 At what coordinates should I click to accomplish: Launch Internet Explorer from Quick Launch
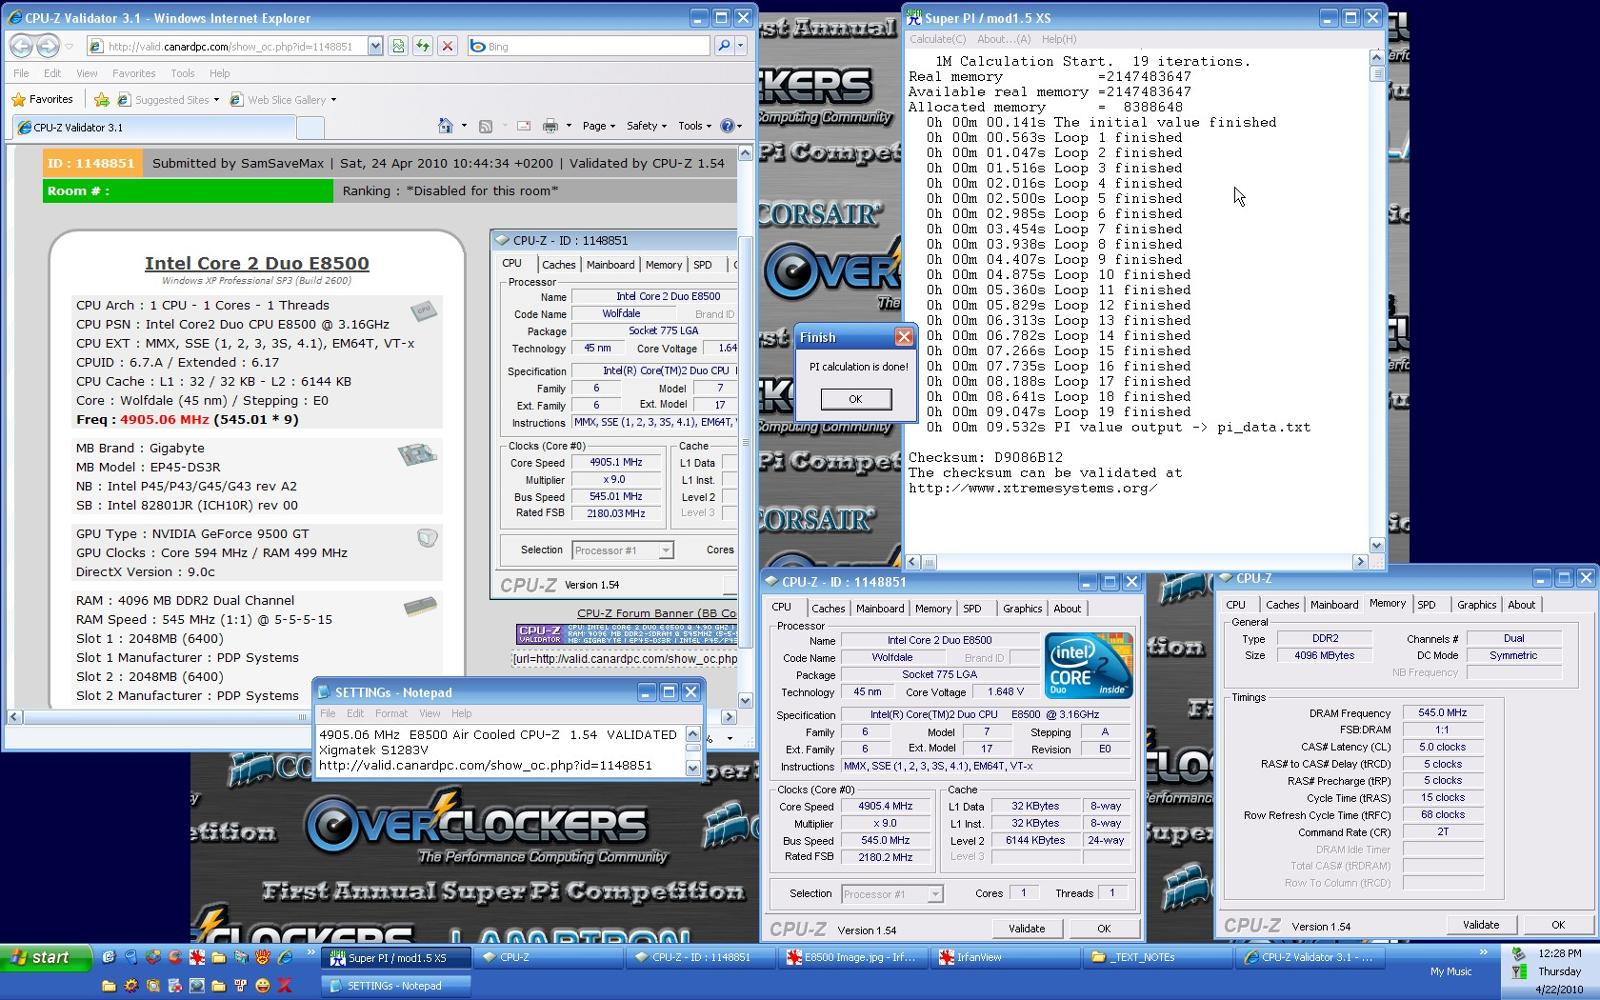tap(285, 957)
